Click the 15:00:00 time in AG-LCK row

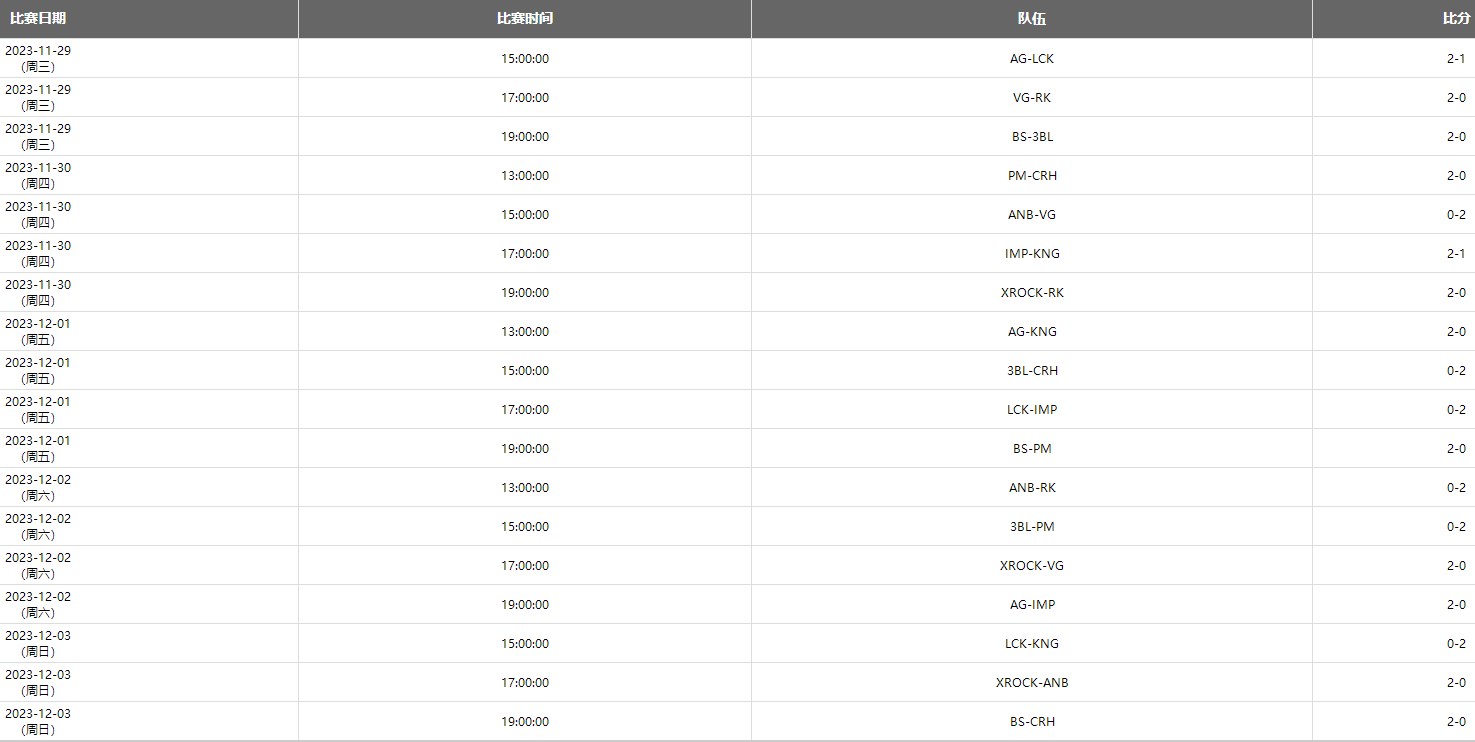click(x=525, y=58)
